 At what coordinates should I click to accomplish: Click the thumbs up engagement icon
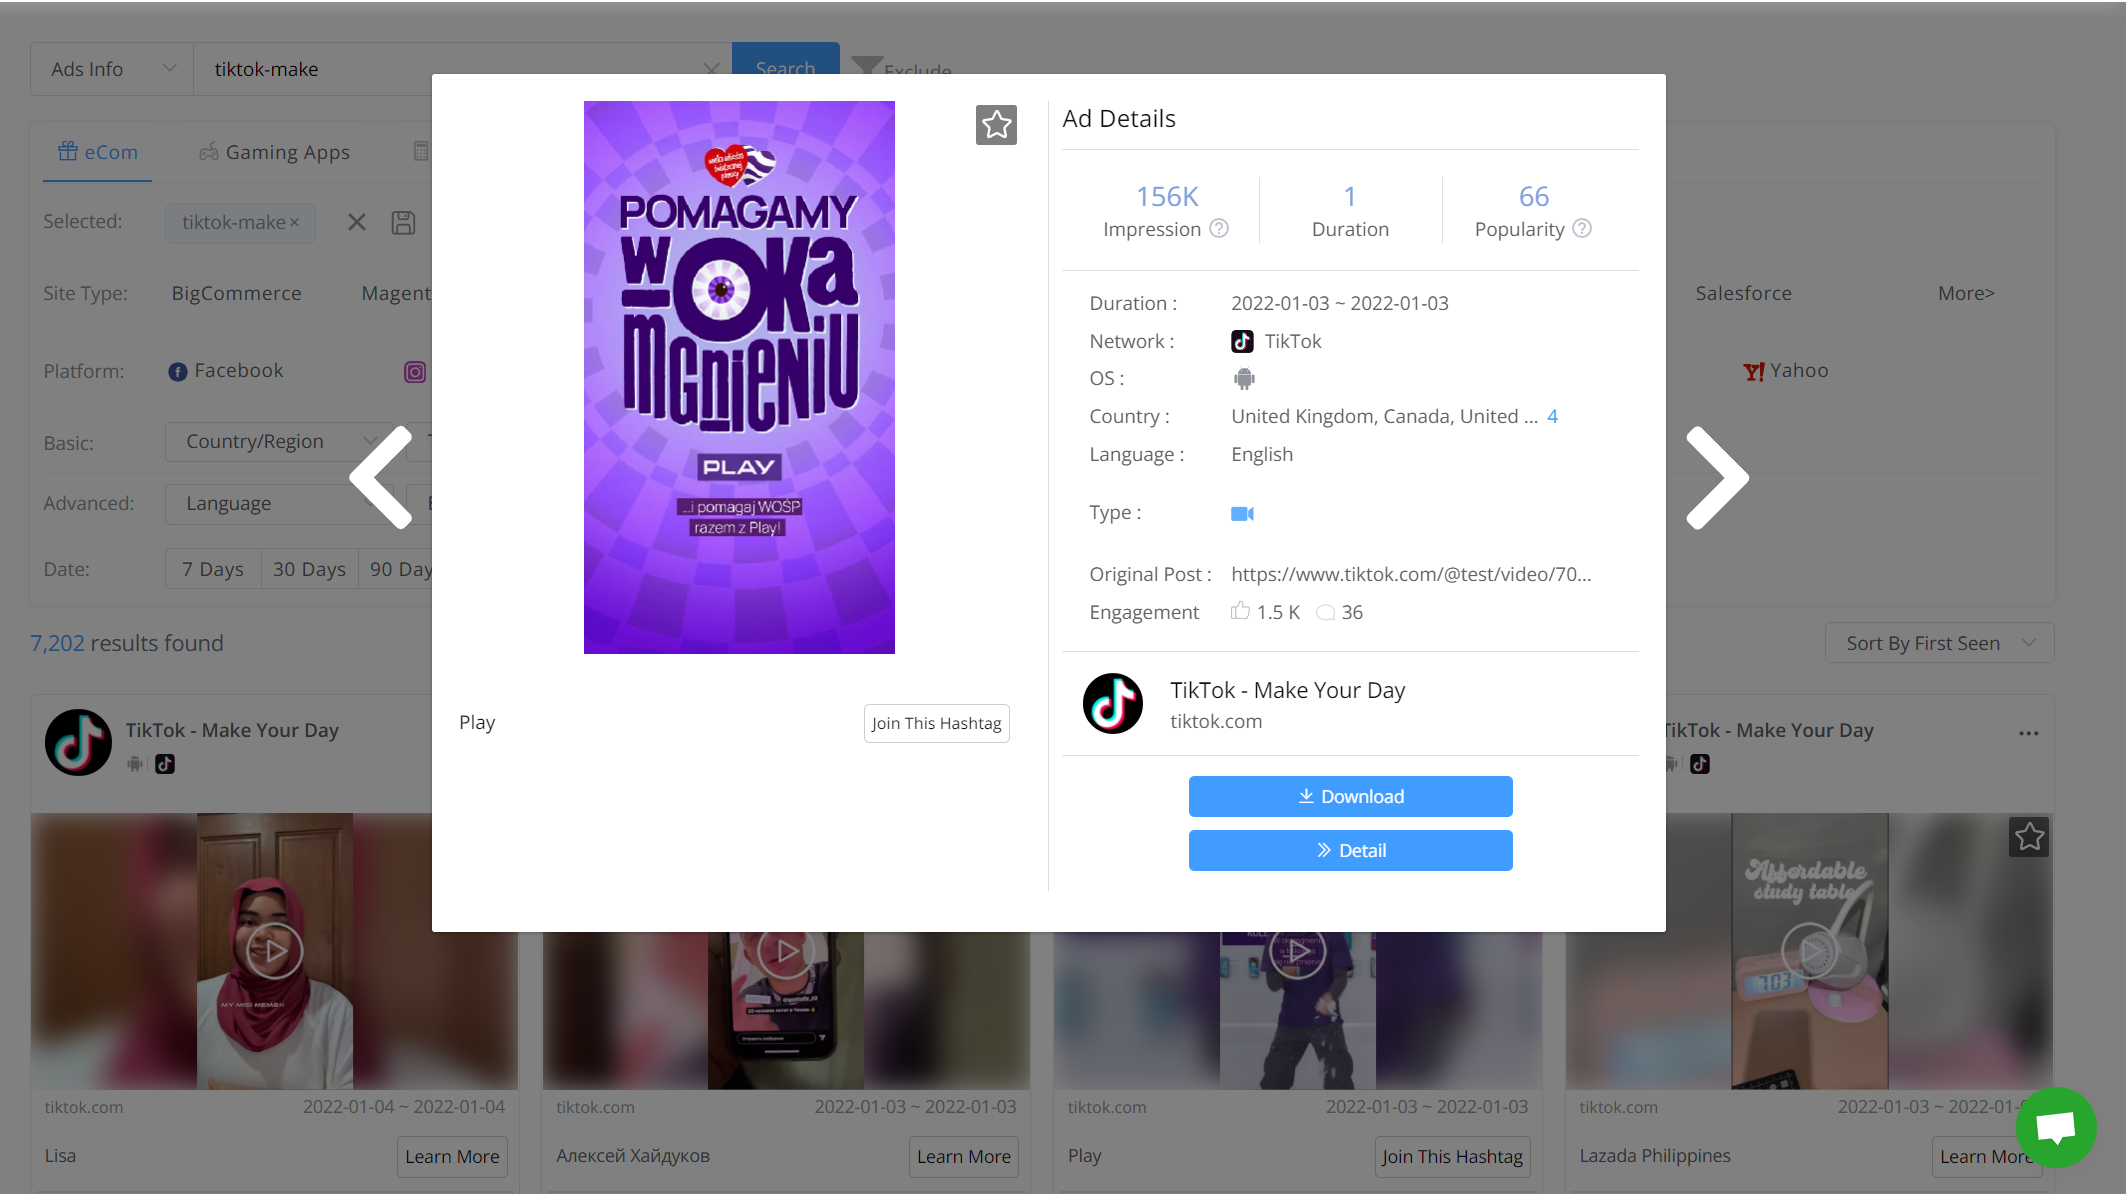(x=1240, y=612)
